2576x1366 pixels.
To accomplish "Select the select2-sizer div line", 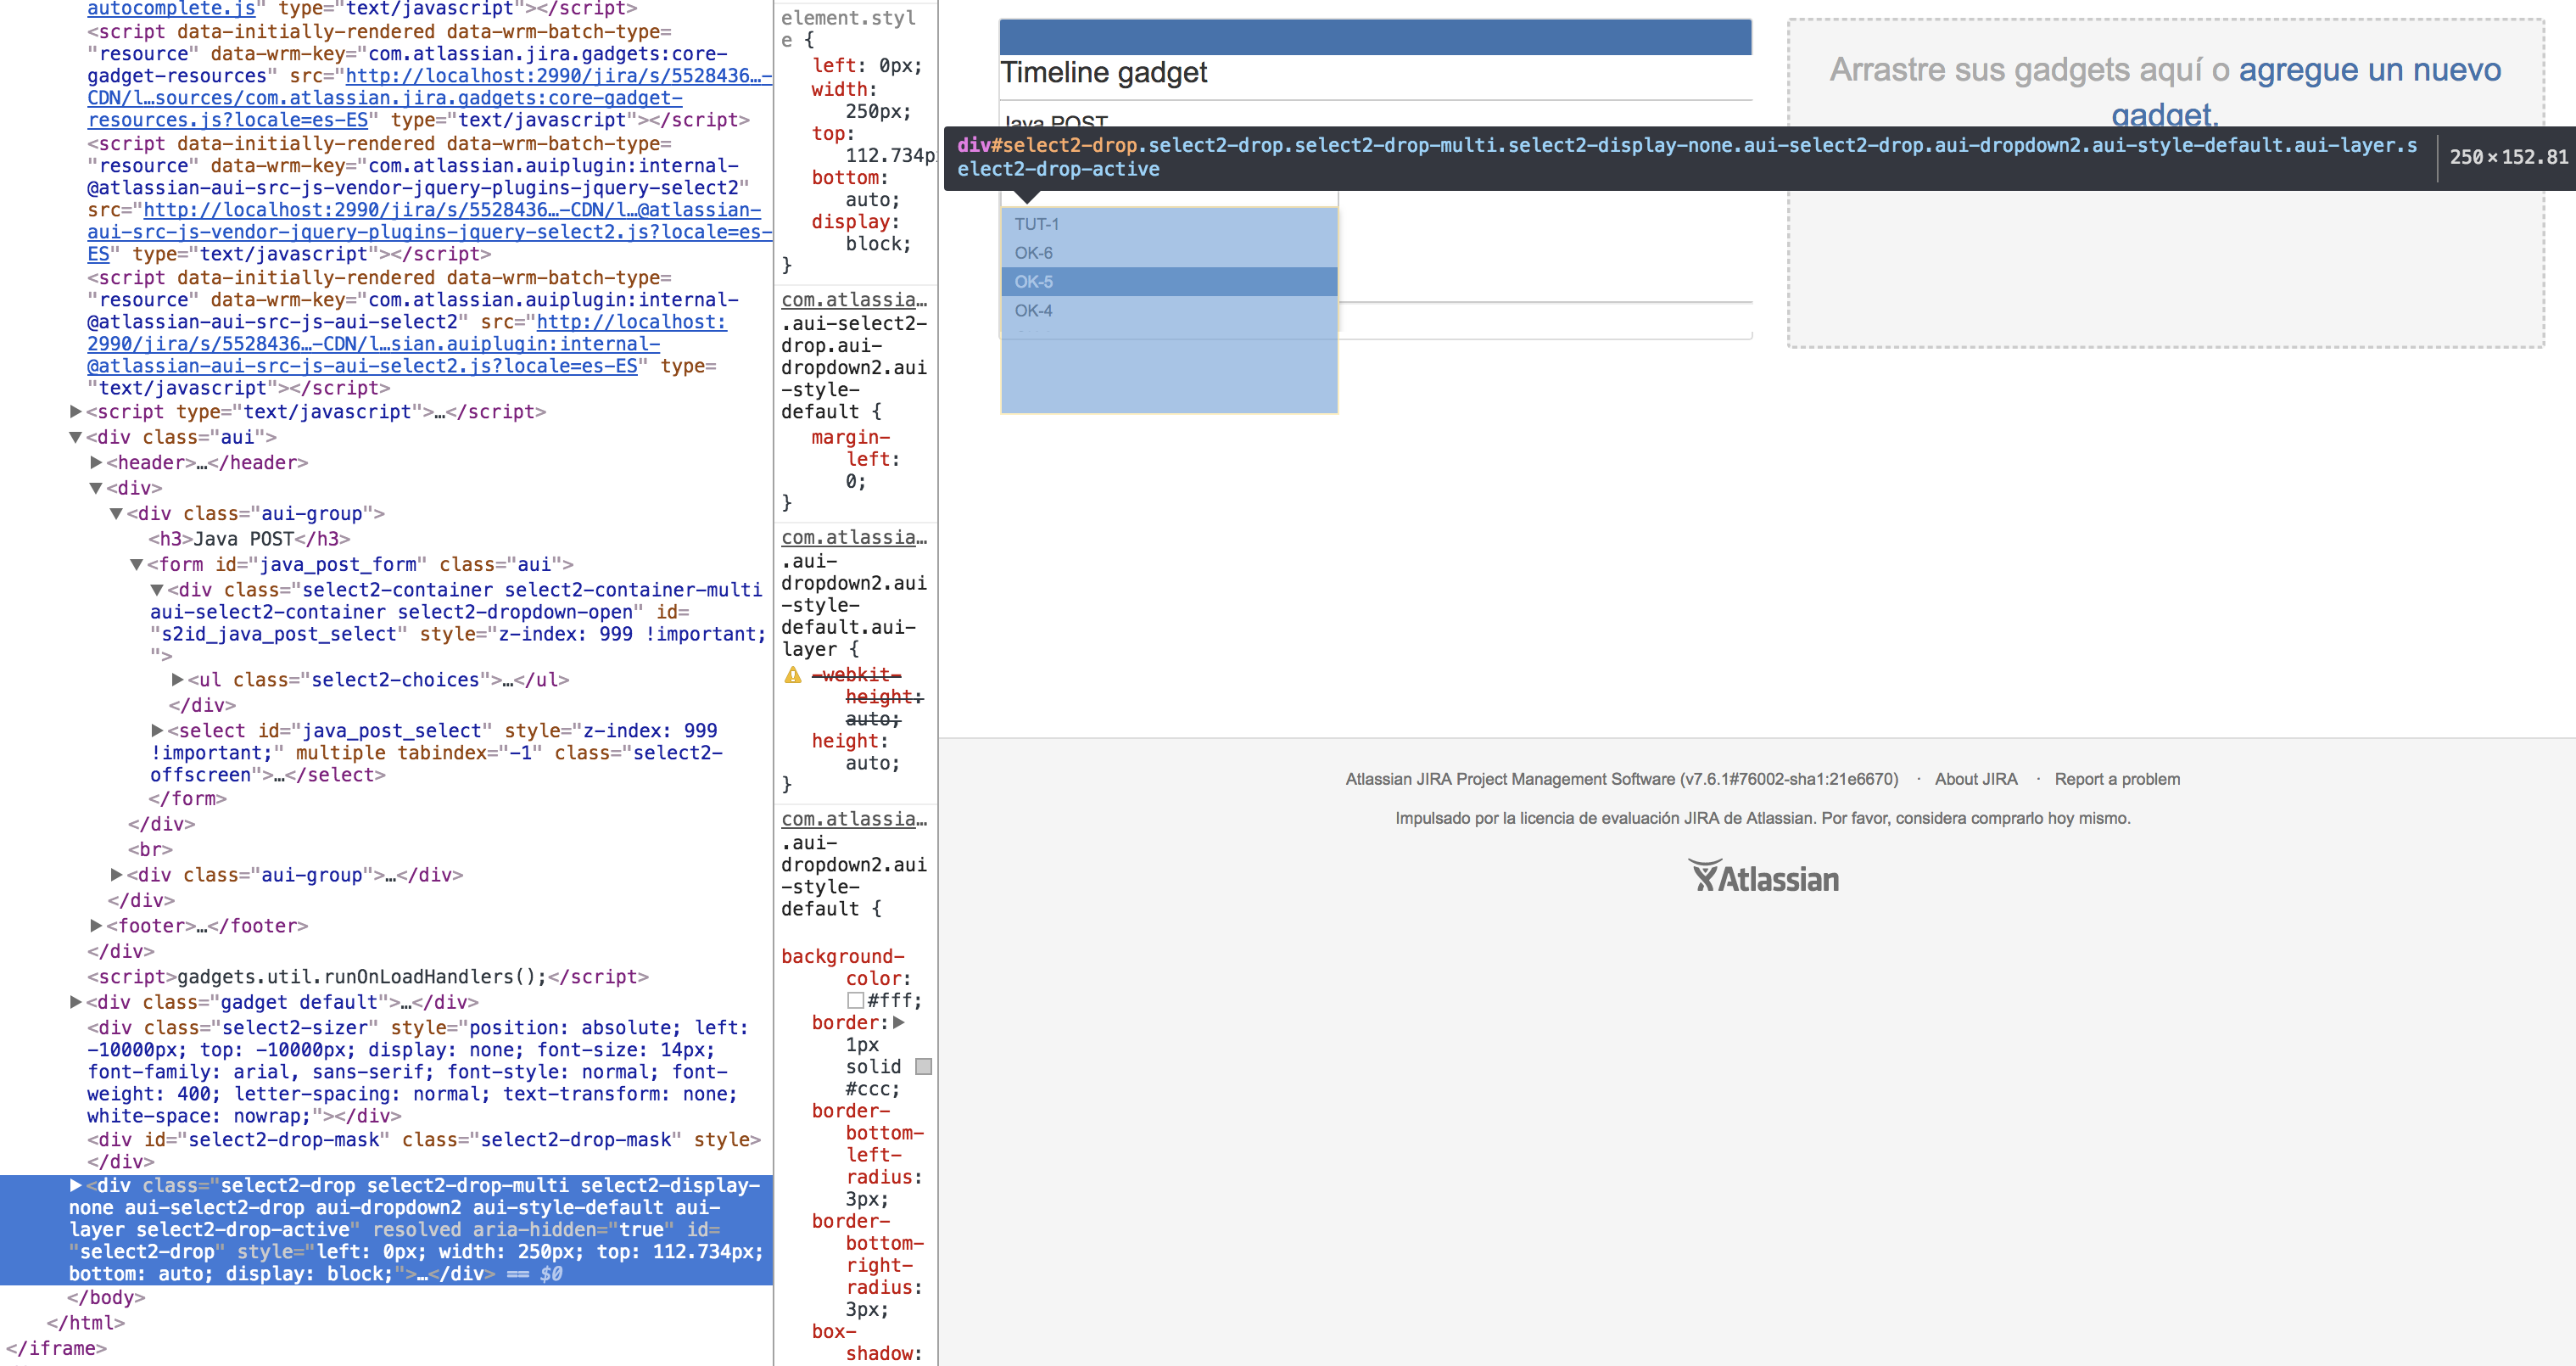I will (418, 1071).
